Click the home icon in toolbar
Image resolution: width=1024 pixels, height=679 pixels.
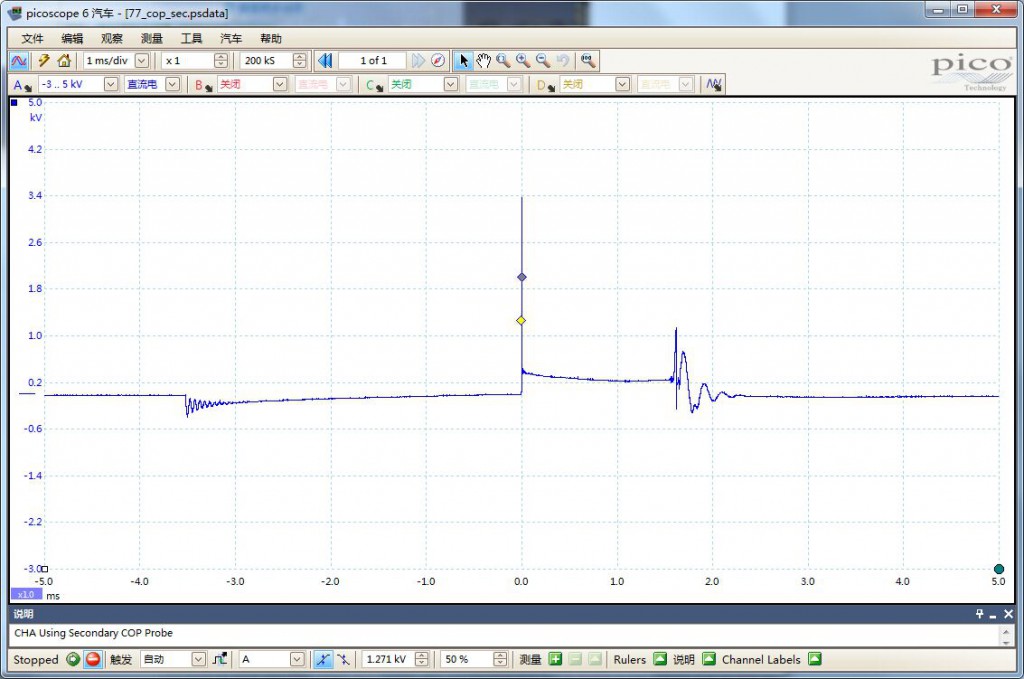click(64, 61)
